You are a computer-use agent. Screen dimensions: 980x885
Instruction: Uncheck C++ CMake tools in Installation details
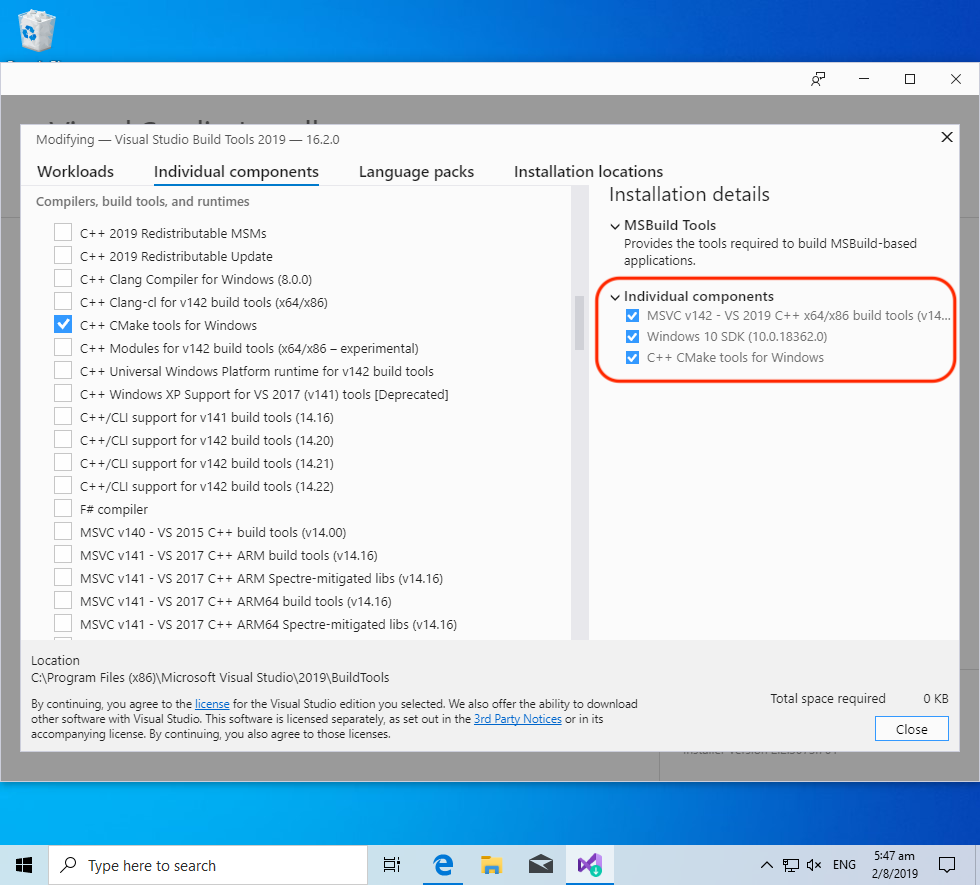point(632,358)
